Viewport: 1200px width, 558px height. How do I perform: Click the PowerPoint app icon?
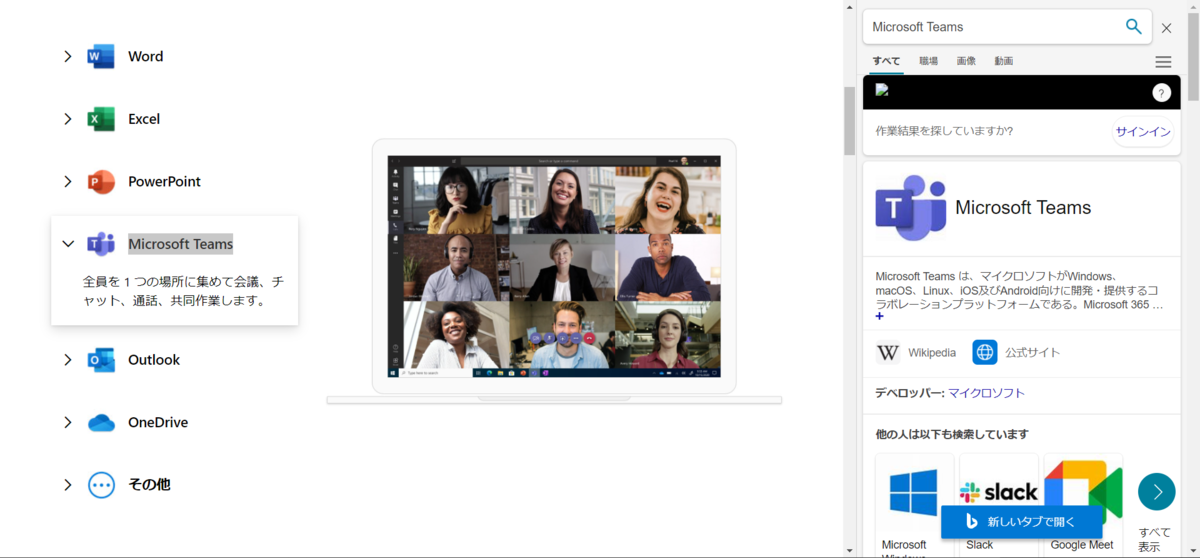pyautogui.click(x=101, y=182)
